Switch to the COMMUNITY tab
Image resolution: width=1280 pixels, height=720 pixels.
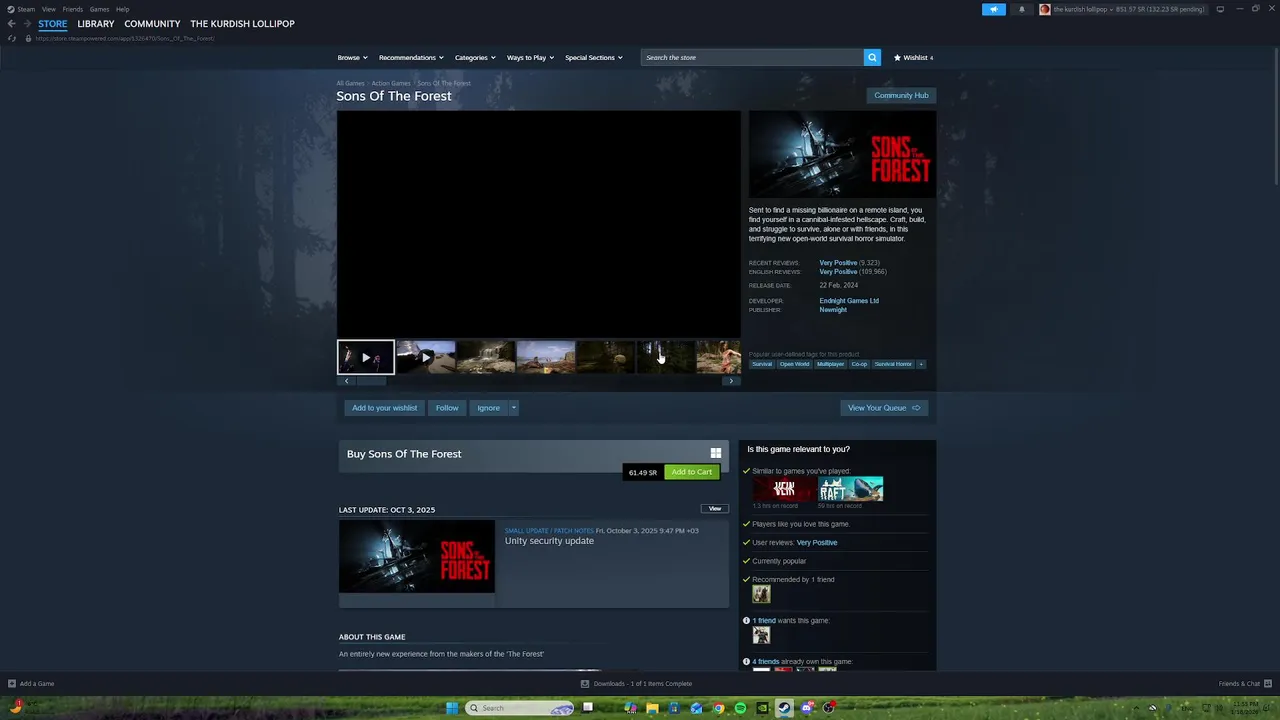(152, 24)
